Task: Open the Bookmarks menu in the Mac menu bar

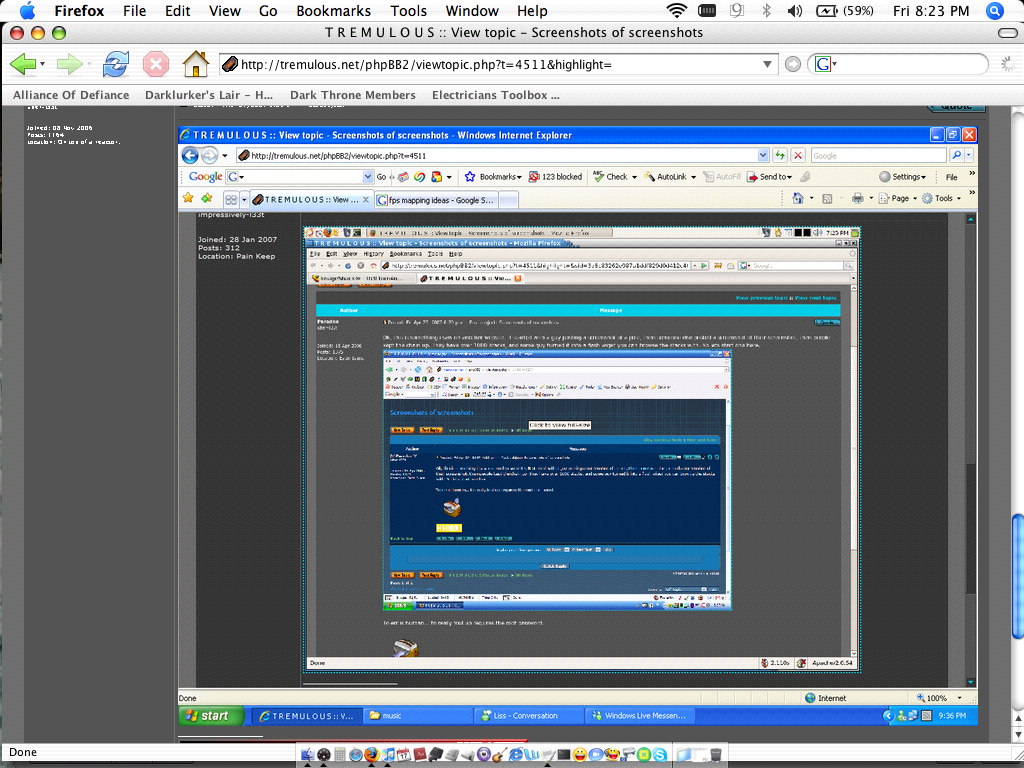Action: coord(333,10)
